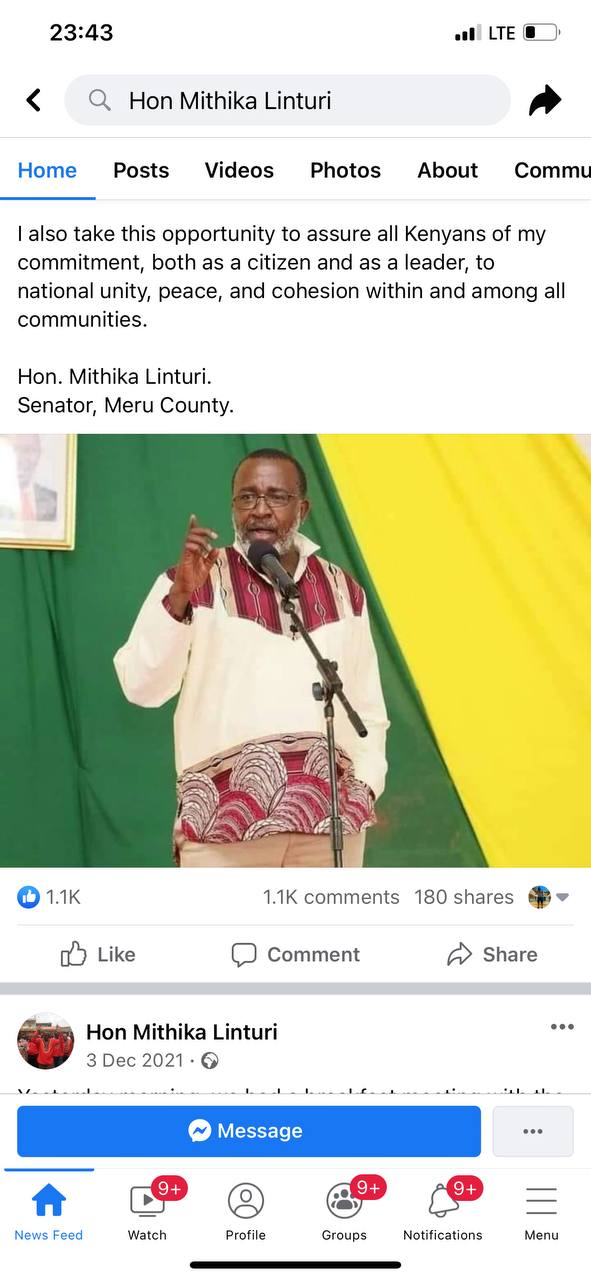Open the Menu hamburger icon
Viewport: 591px width, 1280px height.
pyautogui.click(x=541, y=1200)
